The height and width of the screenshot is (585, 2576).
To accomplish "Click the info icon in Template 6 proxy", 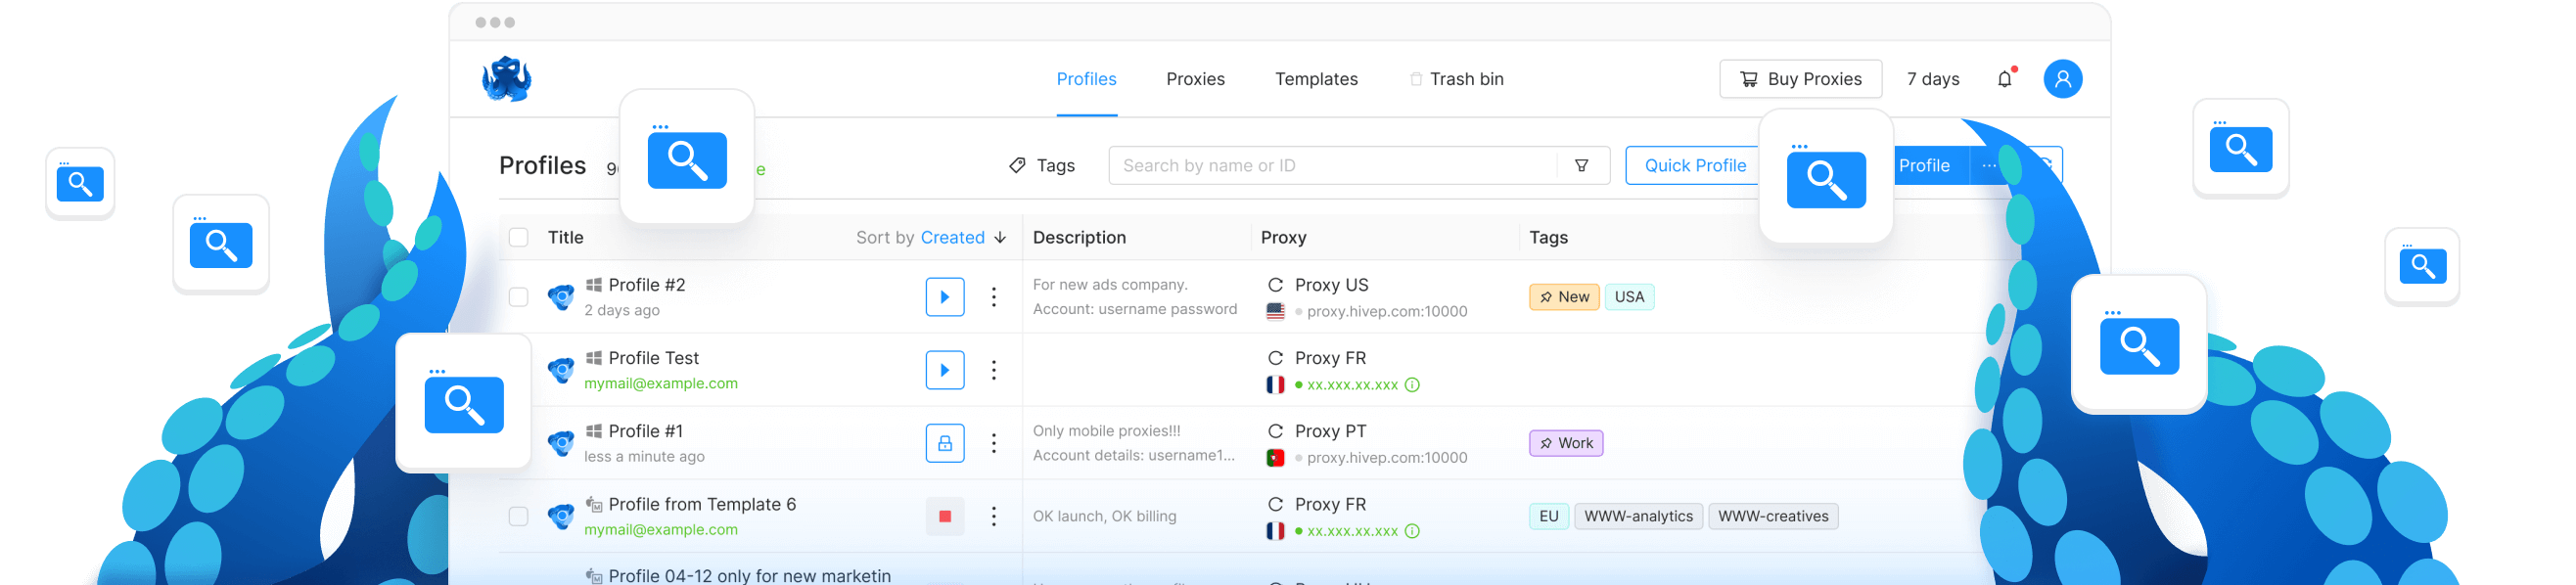I will pos(1412,532).
